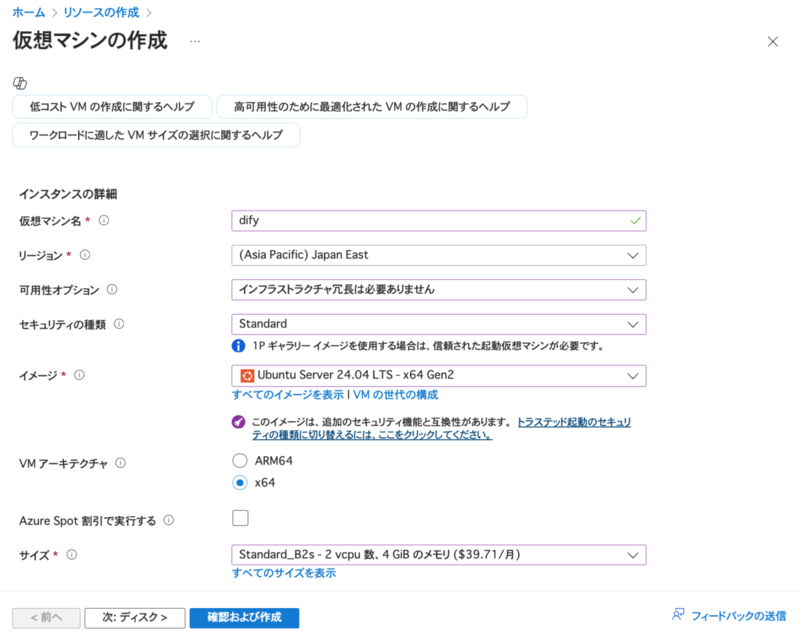This screenshot has width=800, height=644.
Task: Click info icon next to Azure Spot 割引
Action: pyautogui.click(x=168, y=520)
